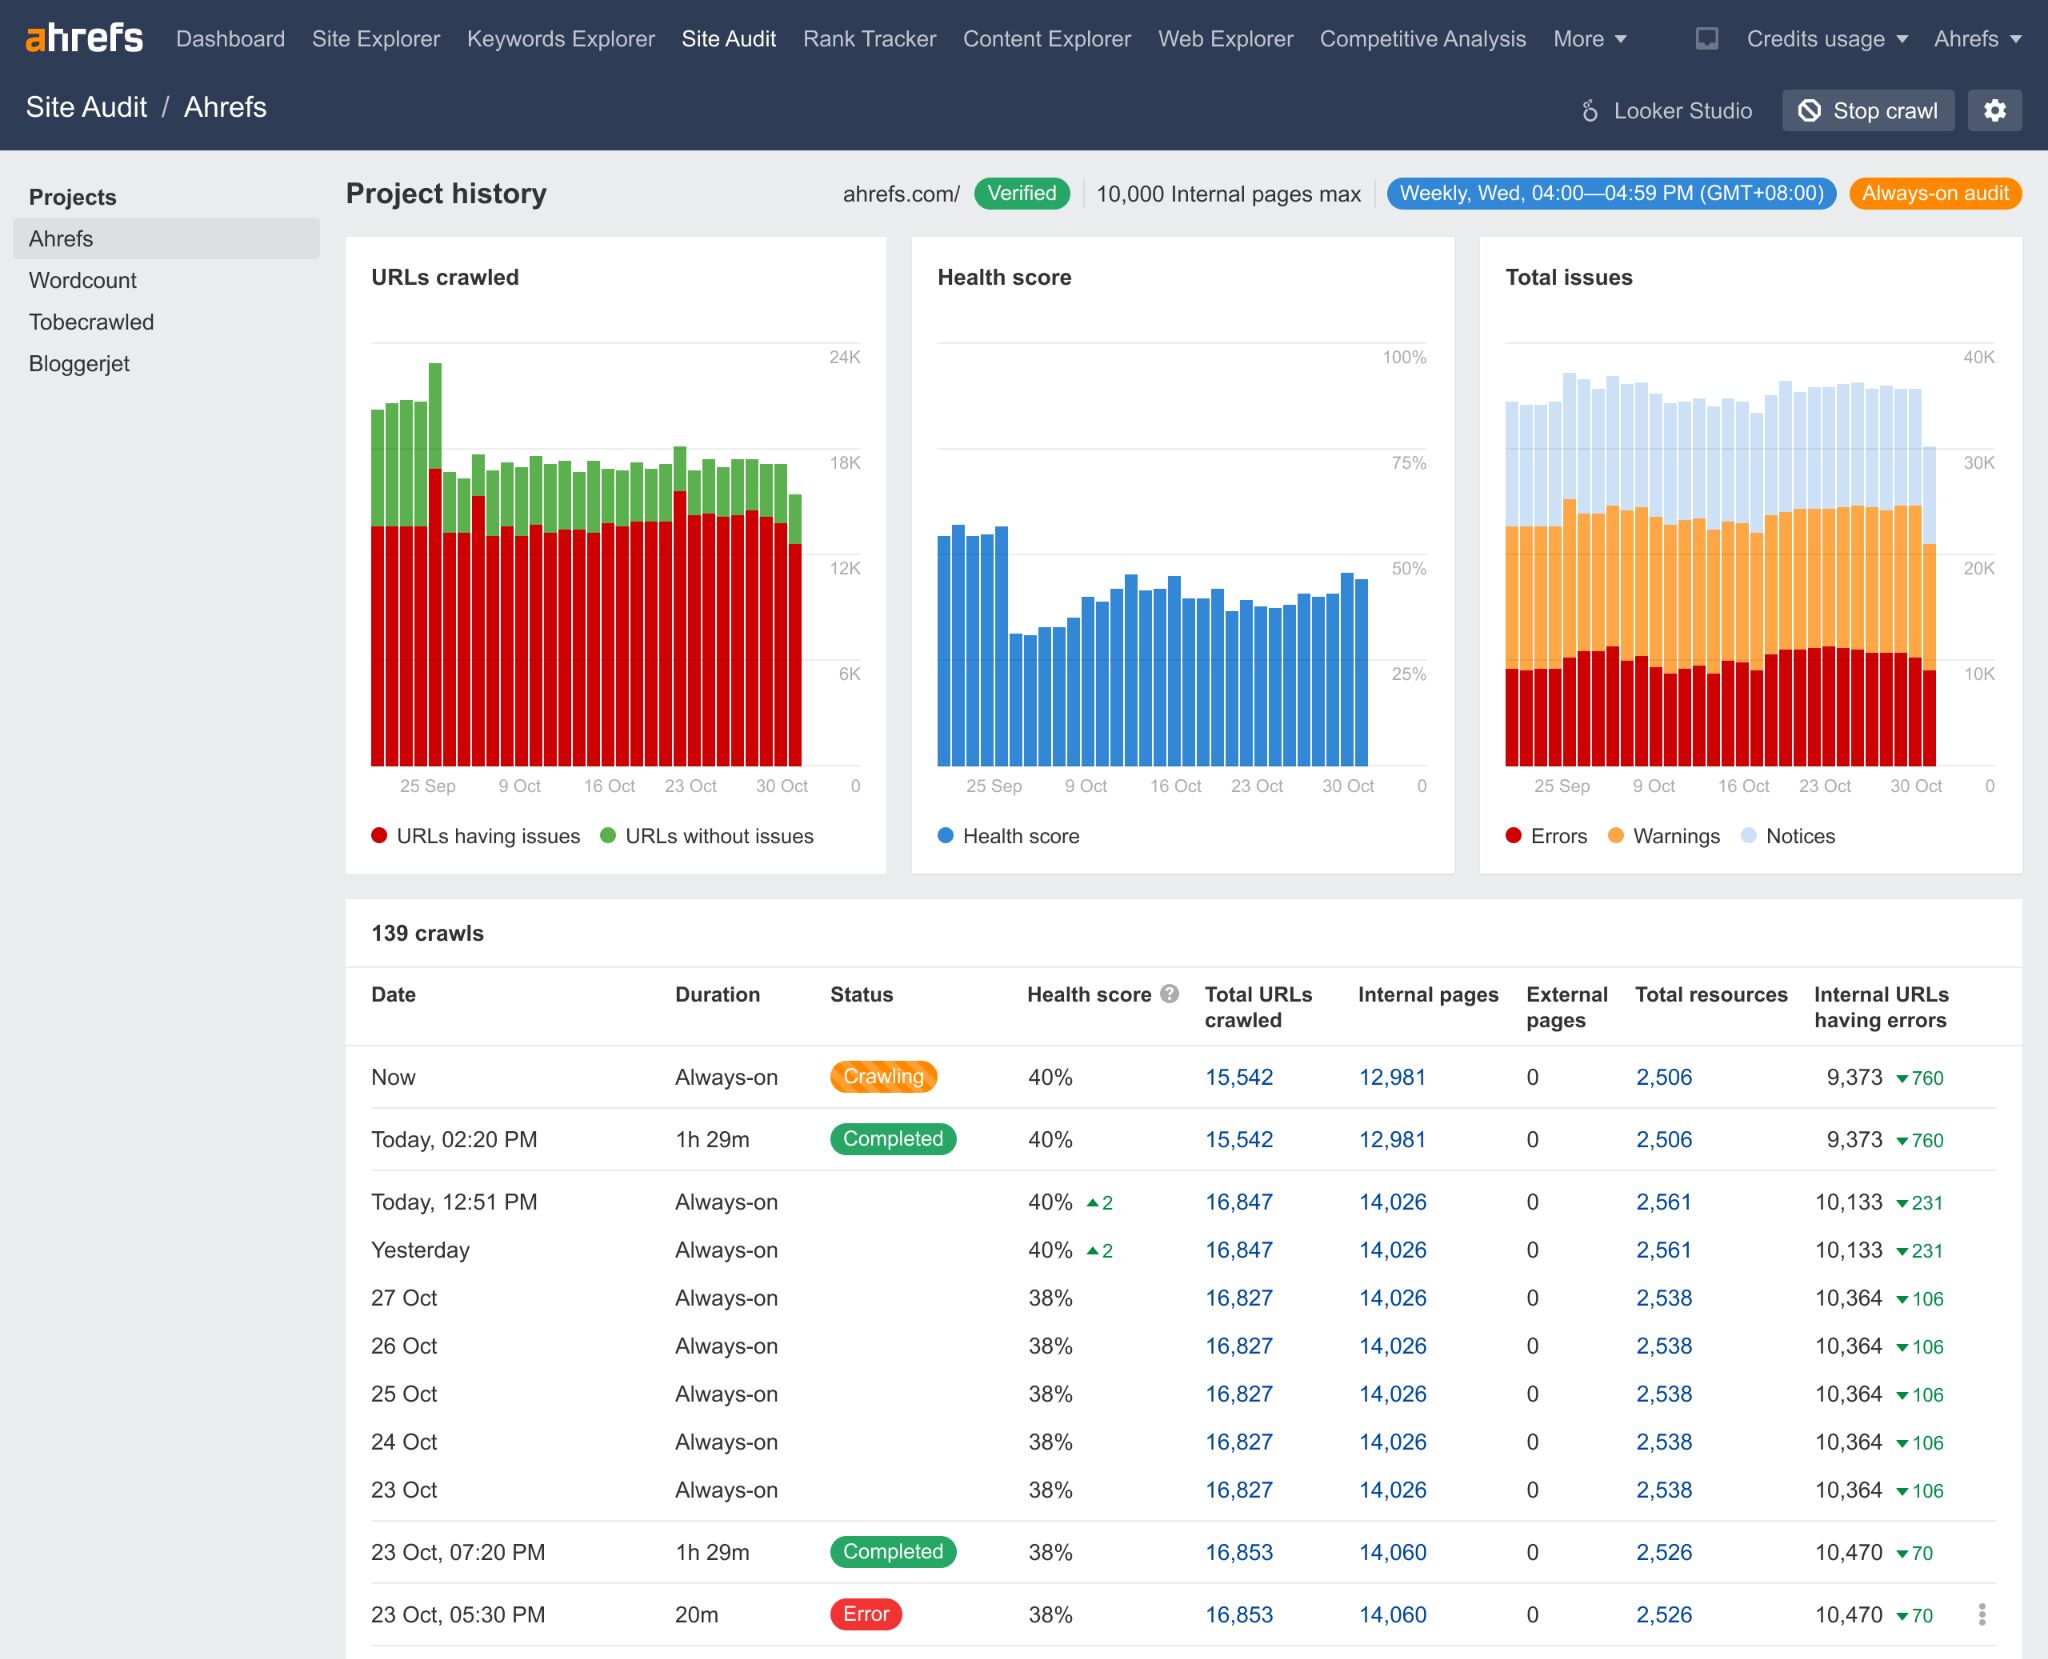
Task: Click the Always-on audit badge
Action: [x=1934, y=193]
